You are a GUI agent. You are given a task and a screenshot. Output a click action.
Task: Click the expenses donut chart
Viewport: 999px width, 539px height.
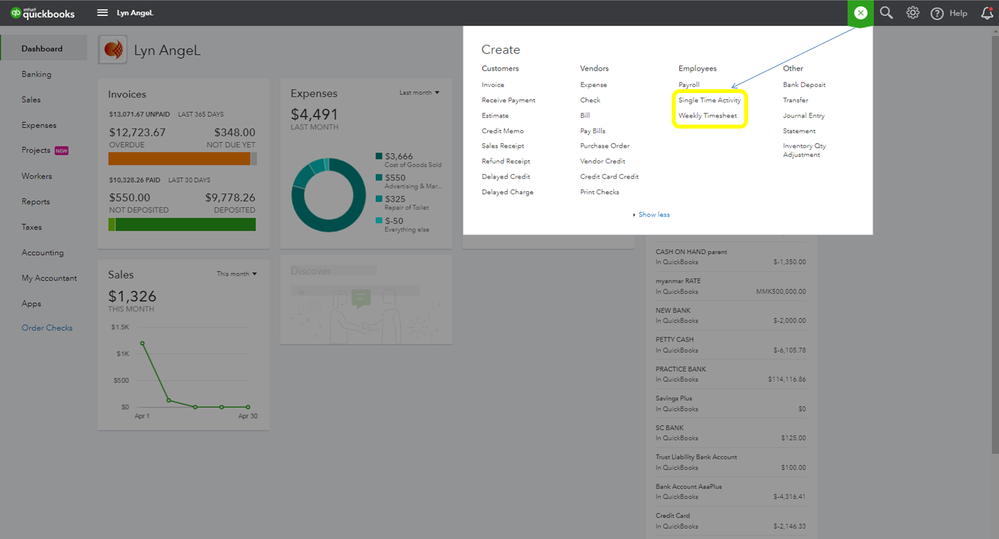point(329,195)
